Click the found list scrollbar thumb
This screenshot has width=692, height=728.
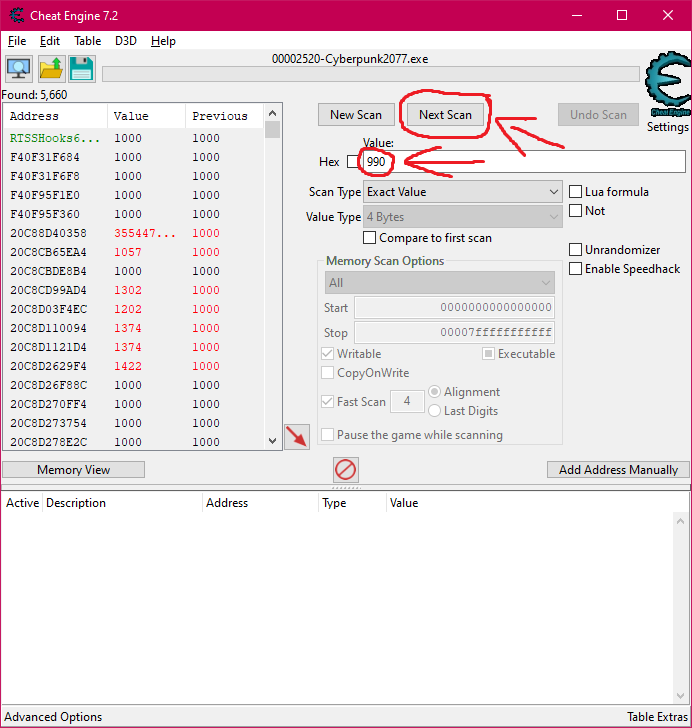tap(273, 130)
